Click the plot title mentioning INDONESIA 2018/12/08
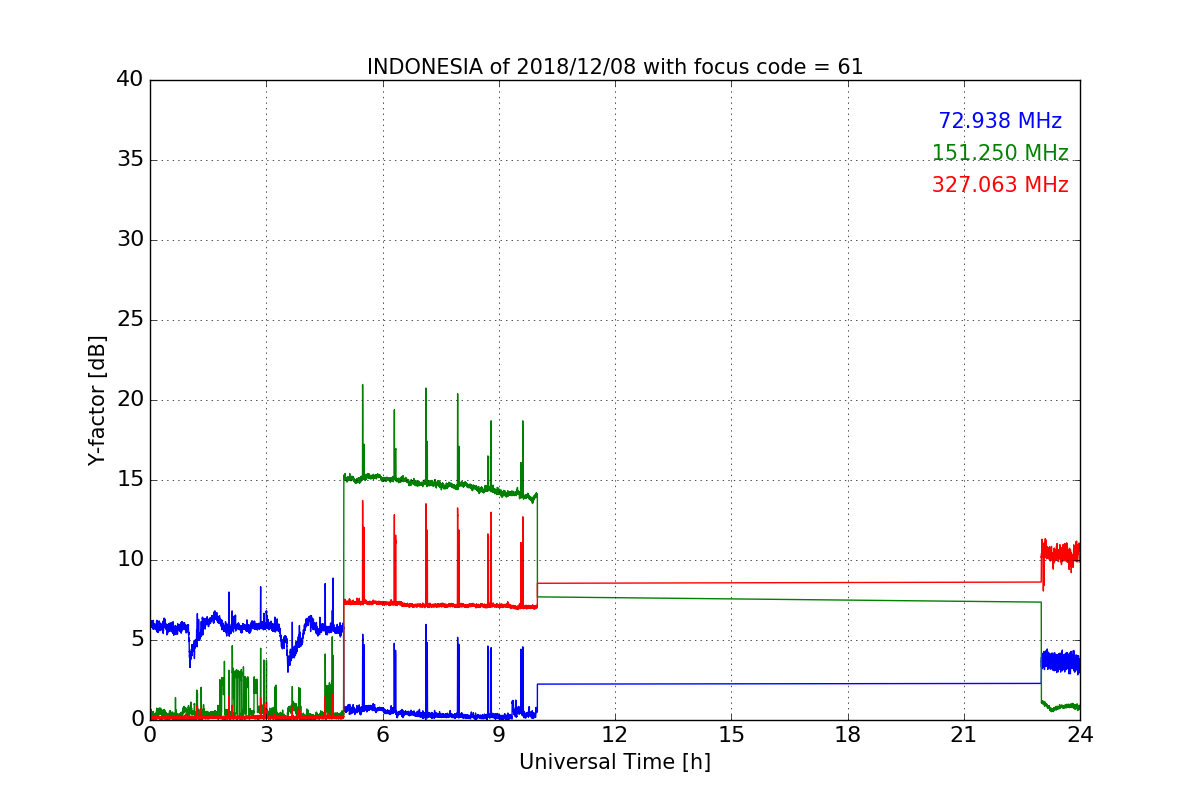Screen dimensions: 1200x800 coord(615,67)
